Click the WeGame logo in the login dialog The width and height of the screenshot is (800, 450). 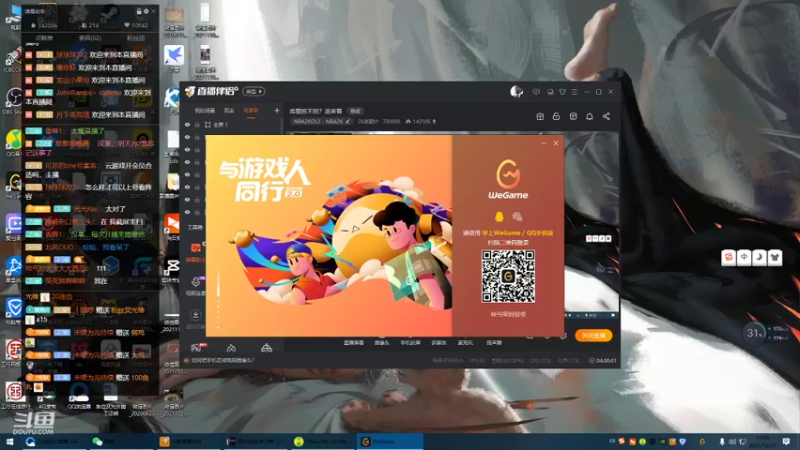(508, 179)
